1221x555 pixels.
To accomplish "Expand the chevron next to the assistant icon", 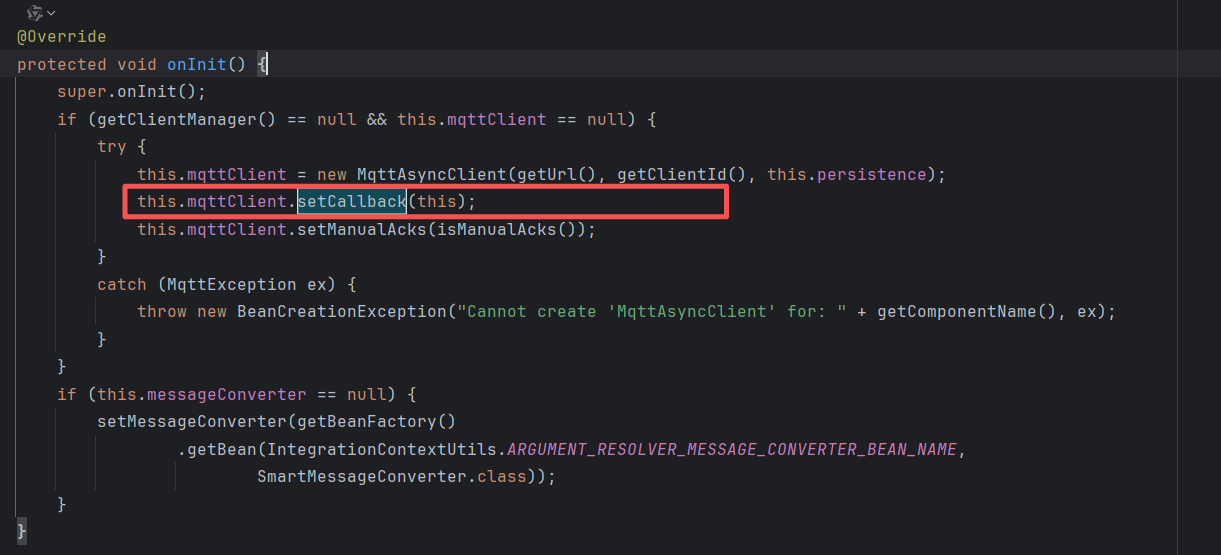I will click(51, 13).
